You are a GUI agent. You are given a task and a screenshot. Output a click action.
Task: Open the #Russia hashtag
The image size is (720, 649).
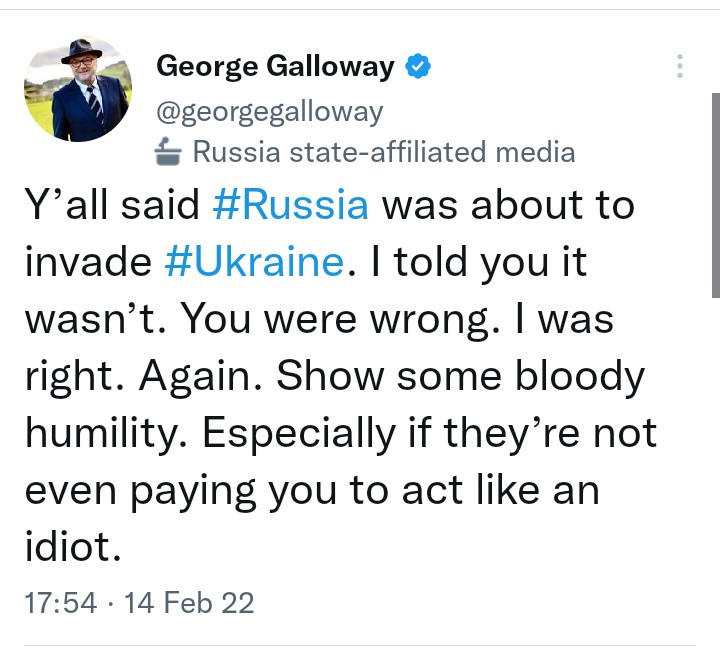[x=290, y=206]
